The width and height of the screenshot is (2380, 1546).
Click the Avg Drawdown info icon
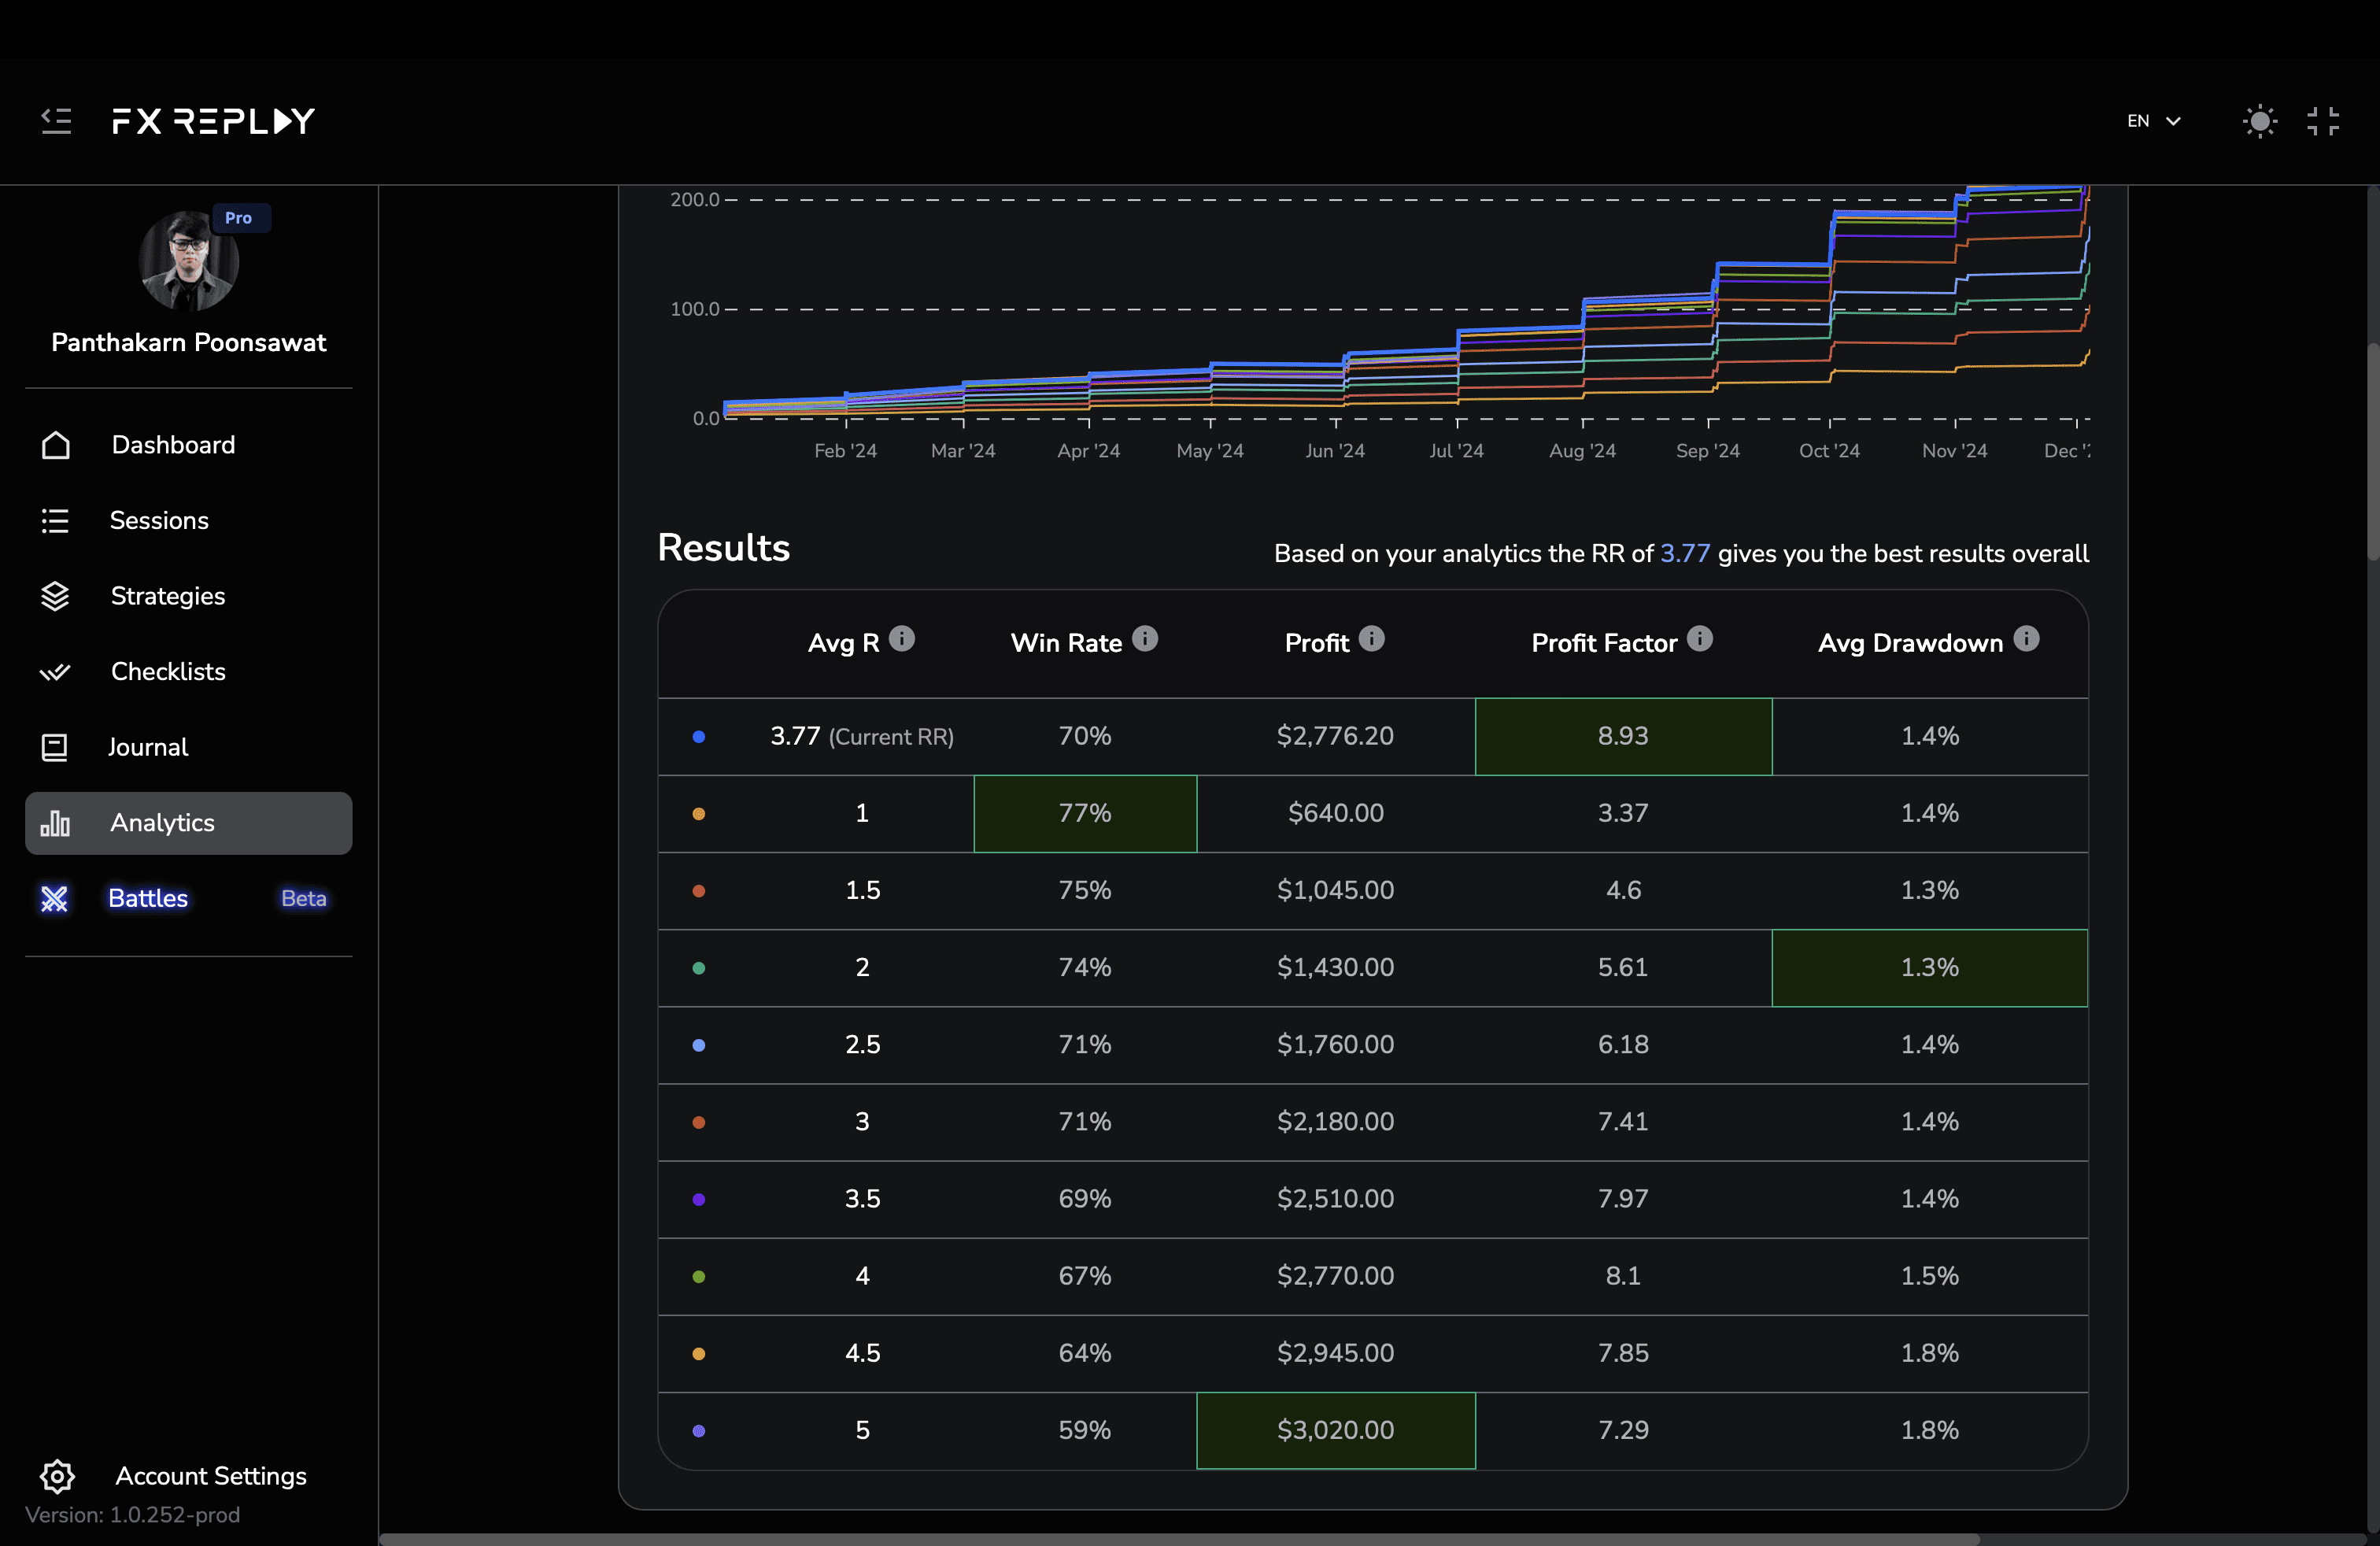(x=2026, y=638)
